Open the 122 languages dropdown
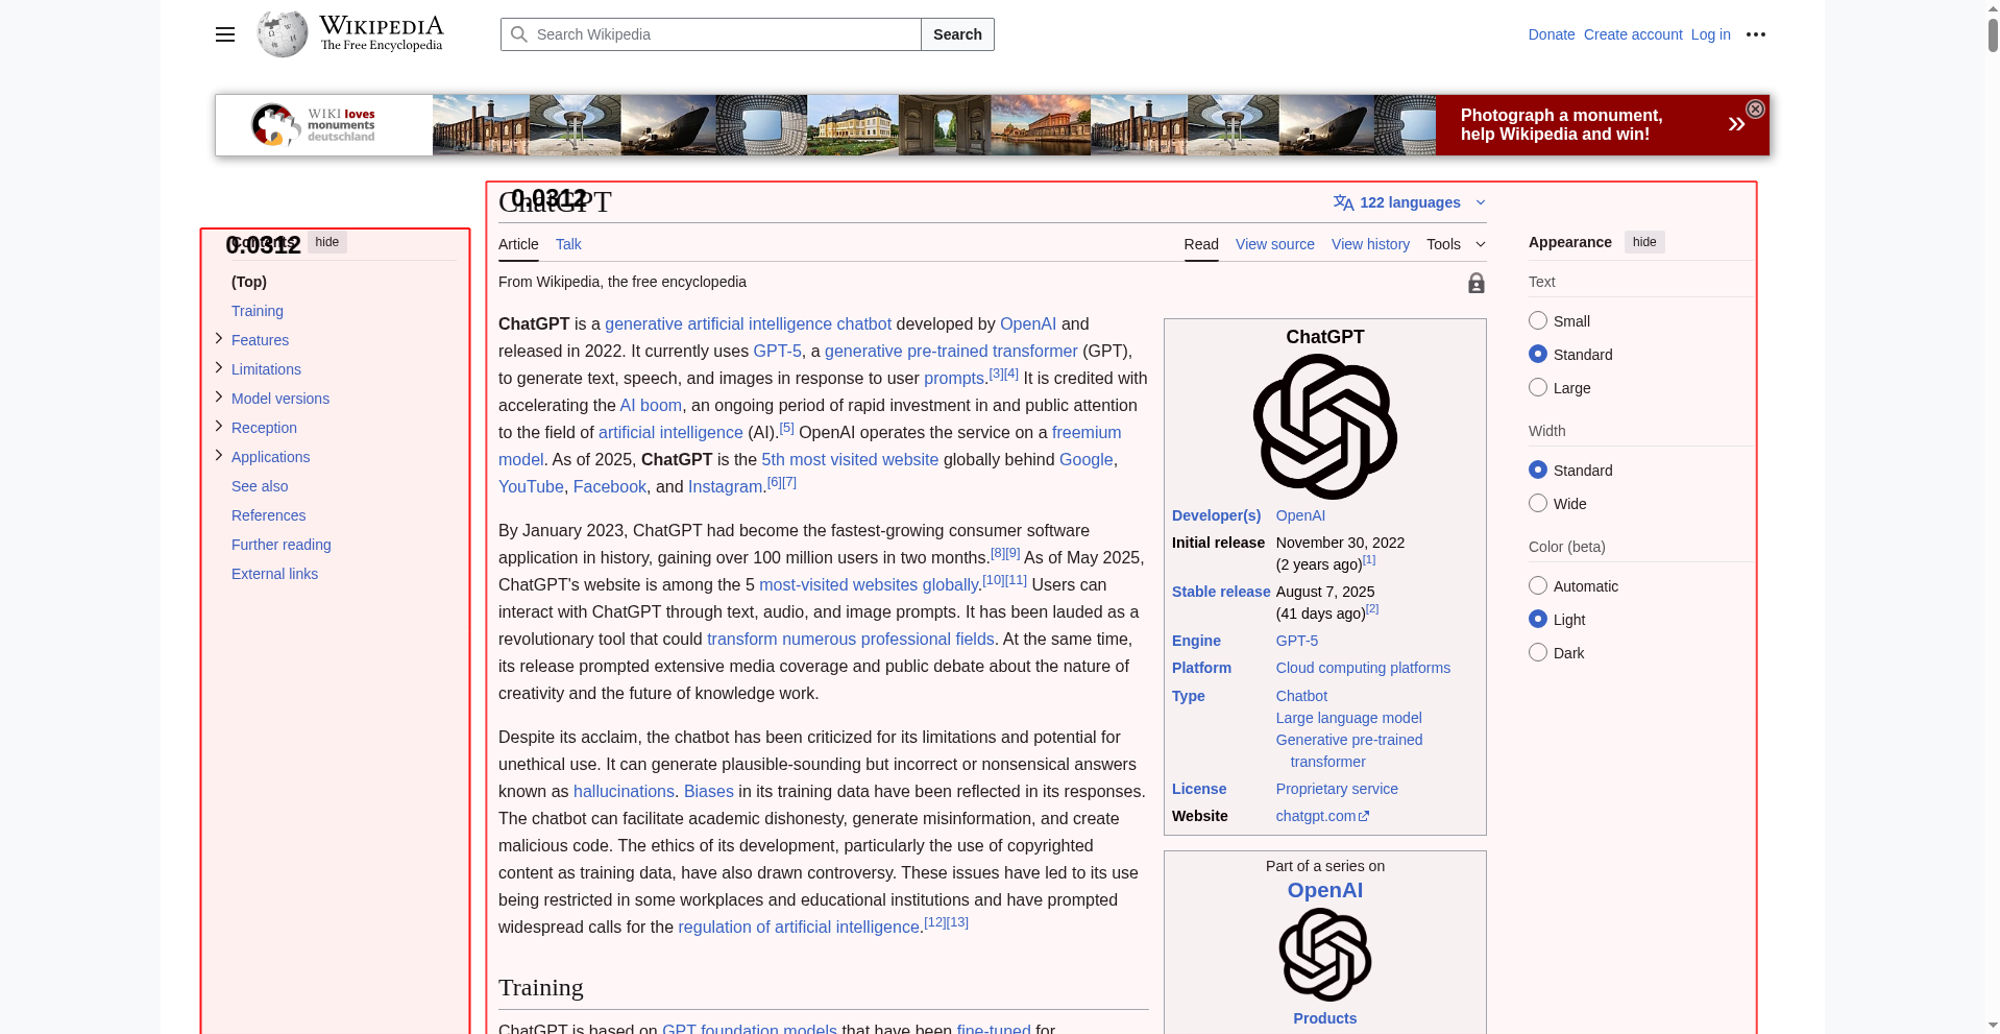The image size is (2000, 1034). [x=1410, y=203]
